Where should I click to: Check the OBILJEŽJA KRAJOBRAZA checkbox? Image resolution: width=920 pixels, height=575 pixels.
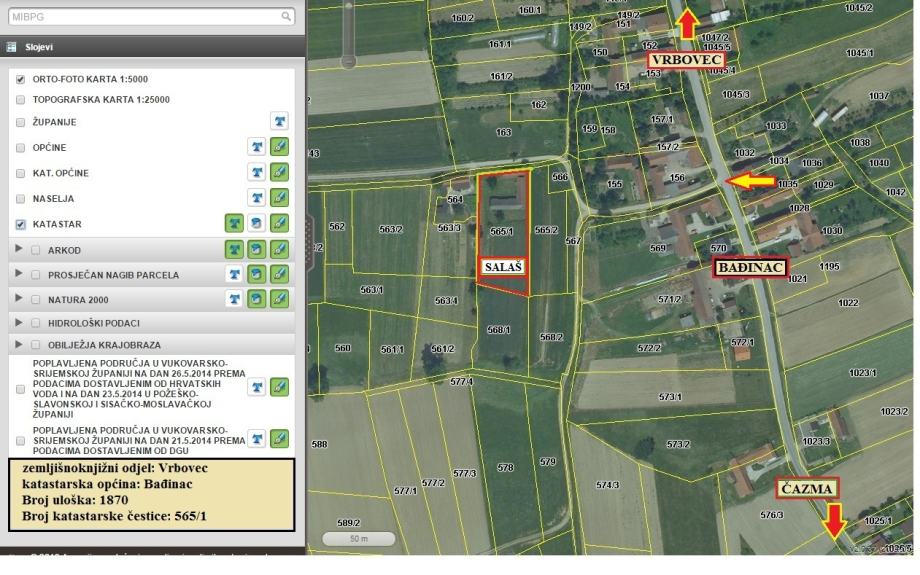pyautogui.click(x=36, y=344)
